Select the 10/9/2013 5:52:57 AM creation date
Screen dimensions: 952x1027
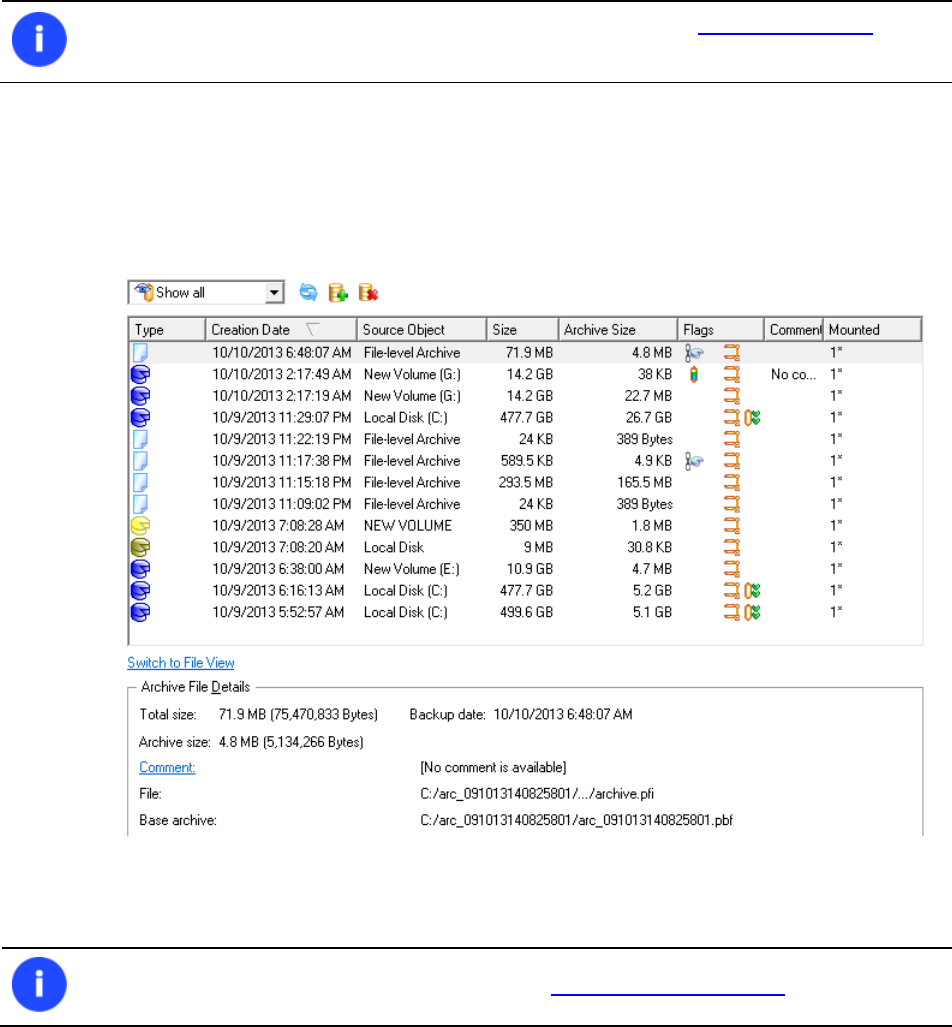pyautogui.click(x=278, y=612)
